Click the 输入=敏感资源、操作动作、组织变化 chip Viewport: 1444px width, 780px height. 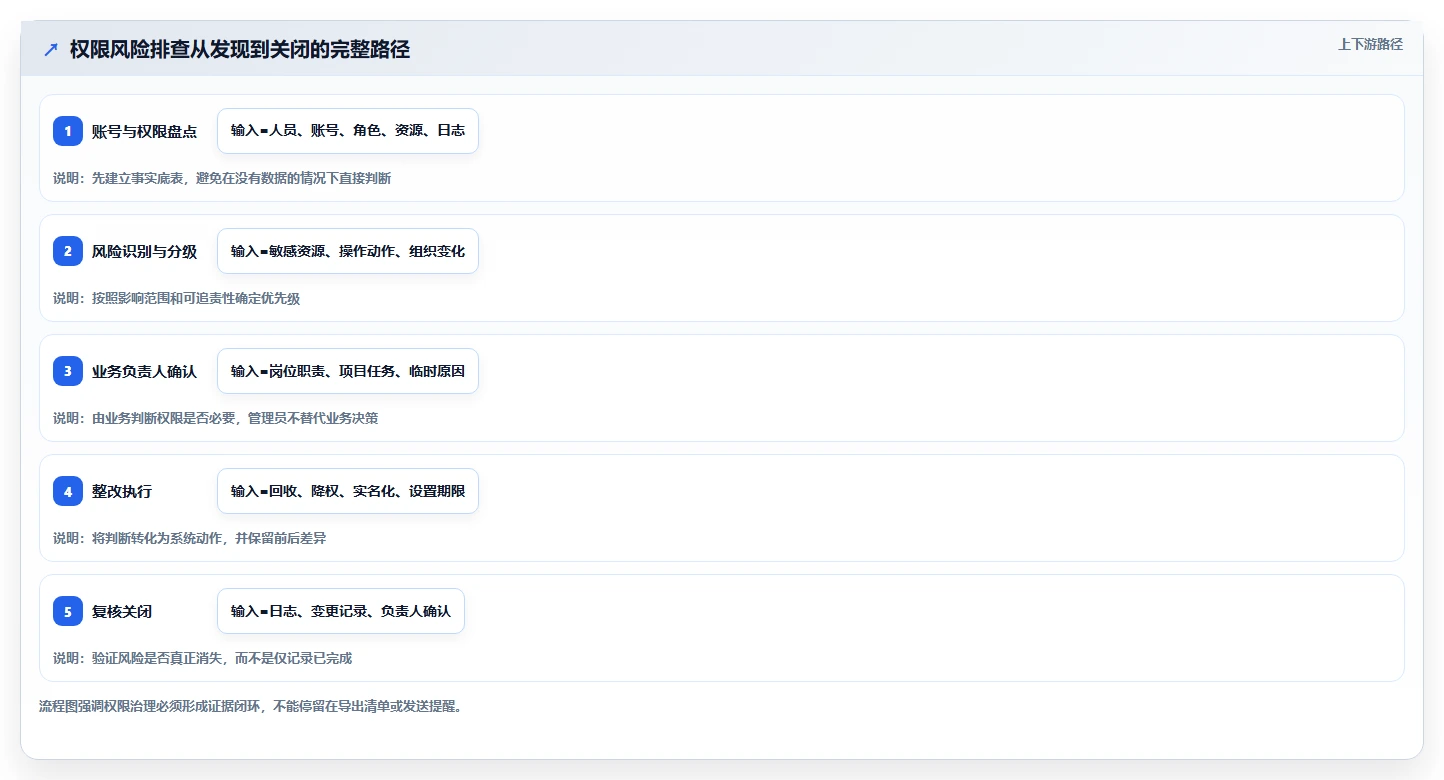pyautogui.click(x=348, y=251)
